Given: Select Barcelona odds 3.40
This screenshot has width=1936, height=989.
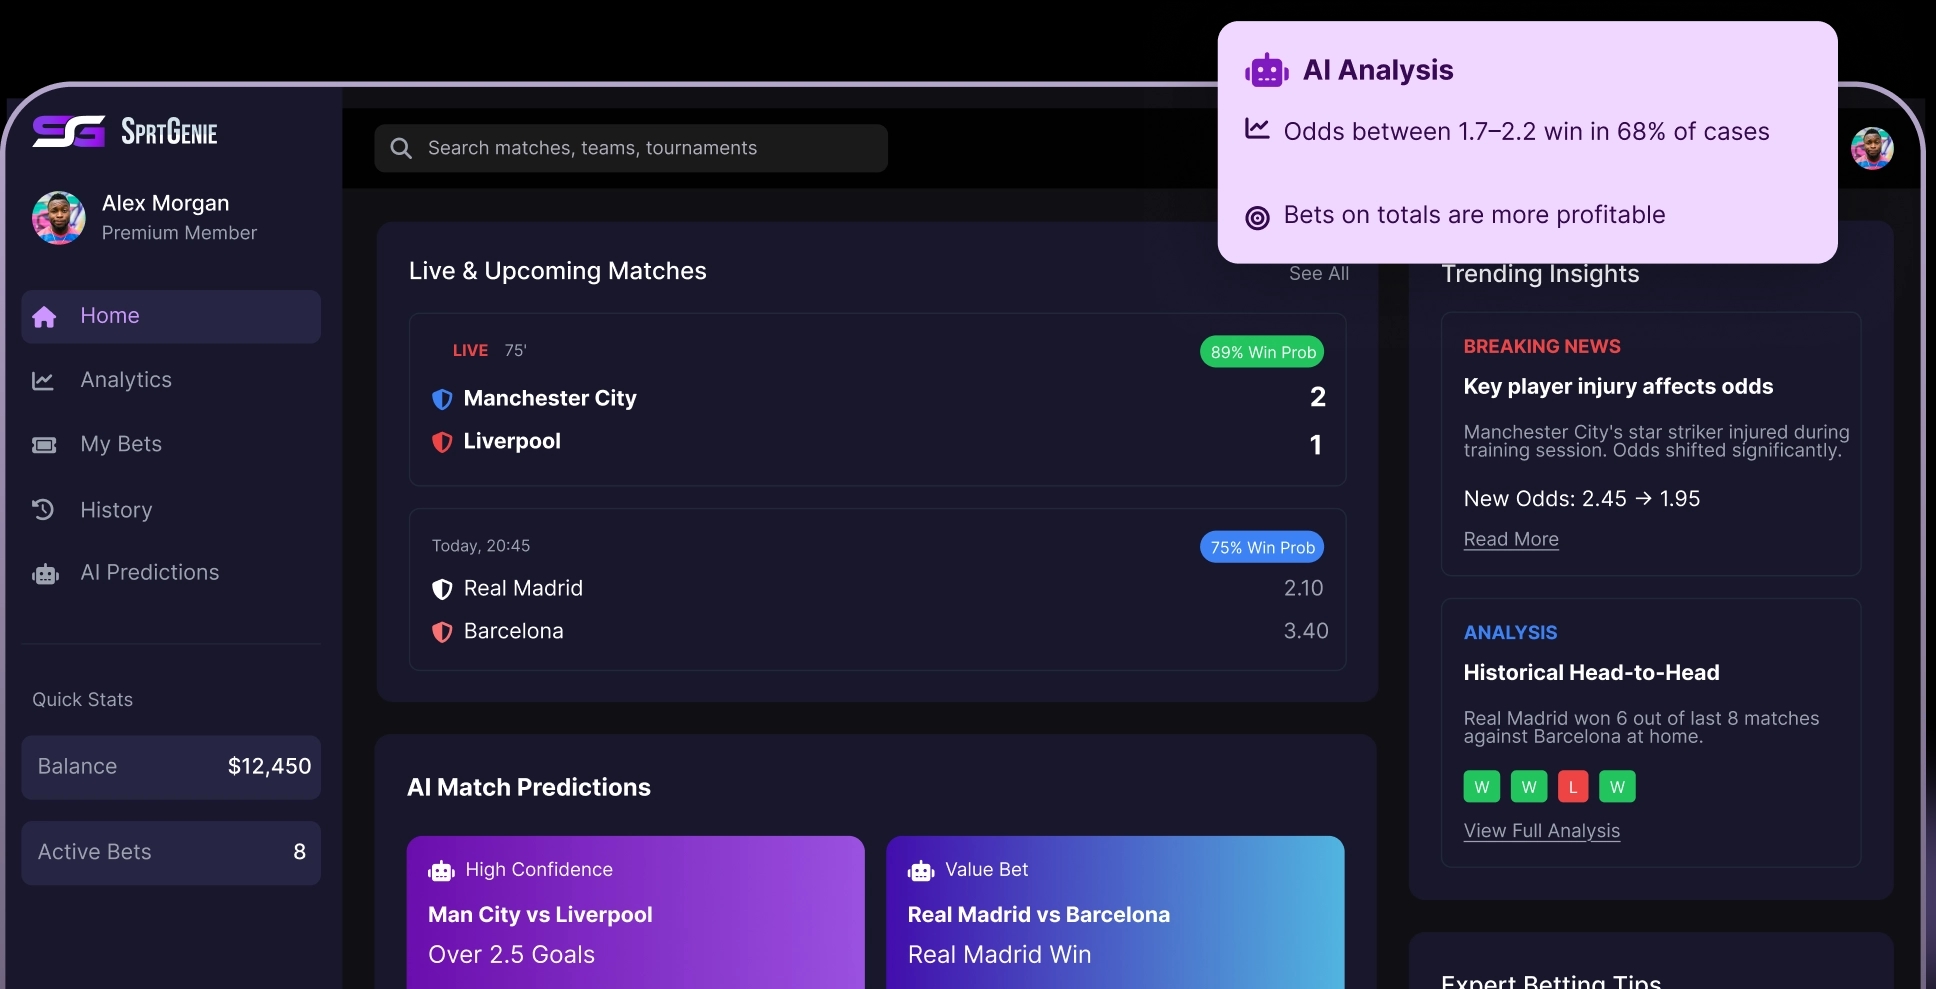Looking at the screenshot, I should pos(1305,631).
